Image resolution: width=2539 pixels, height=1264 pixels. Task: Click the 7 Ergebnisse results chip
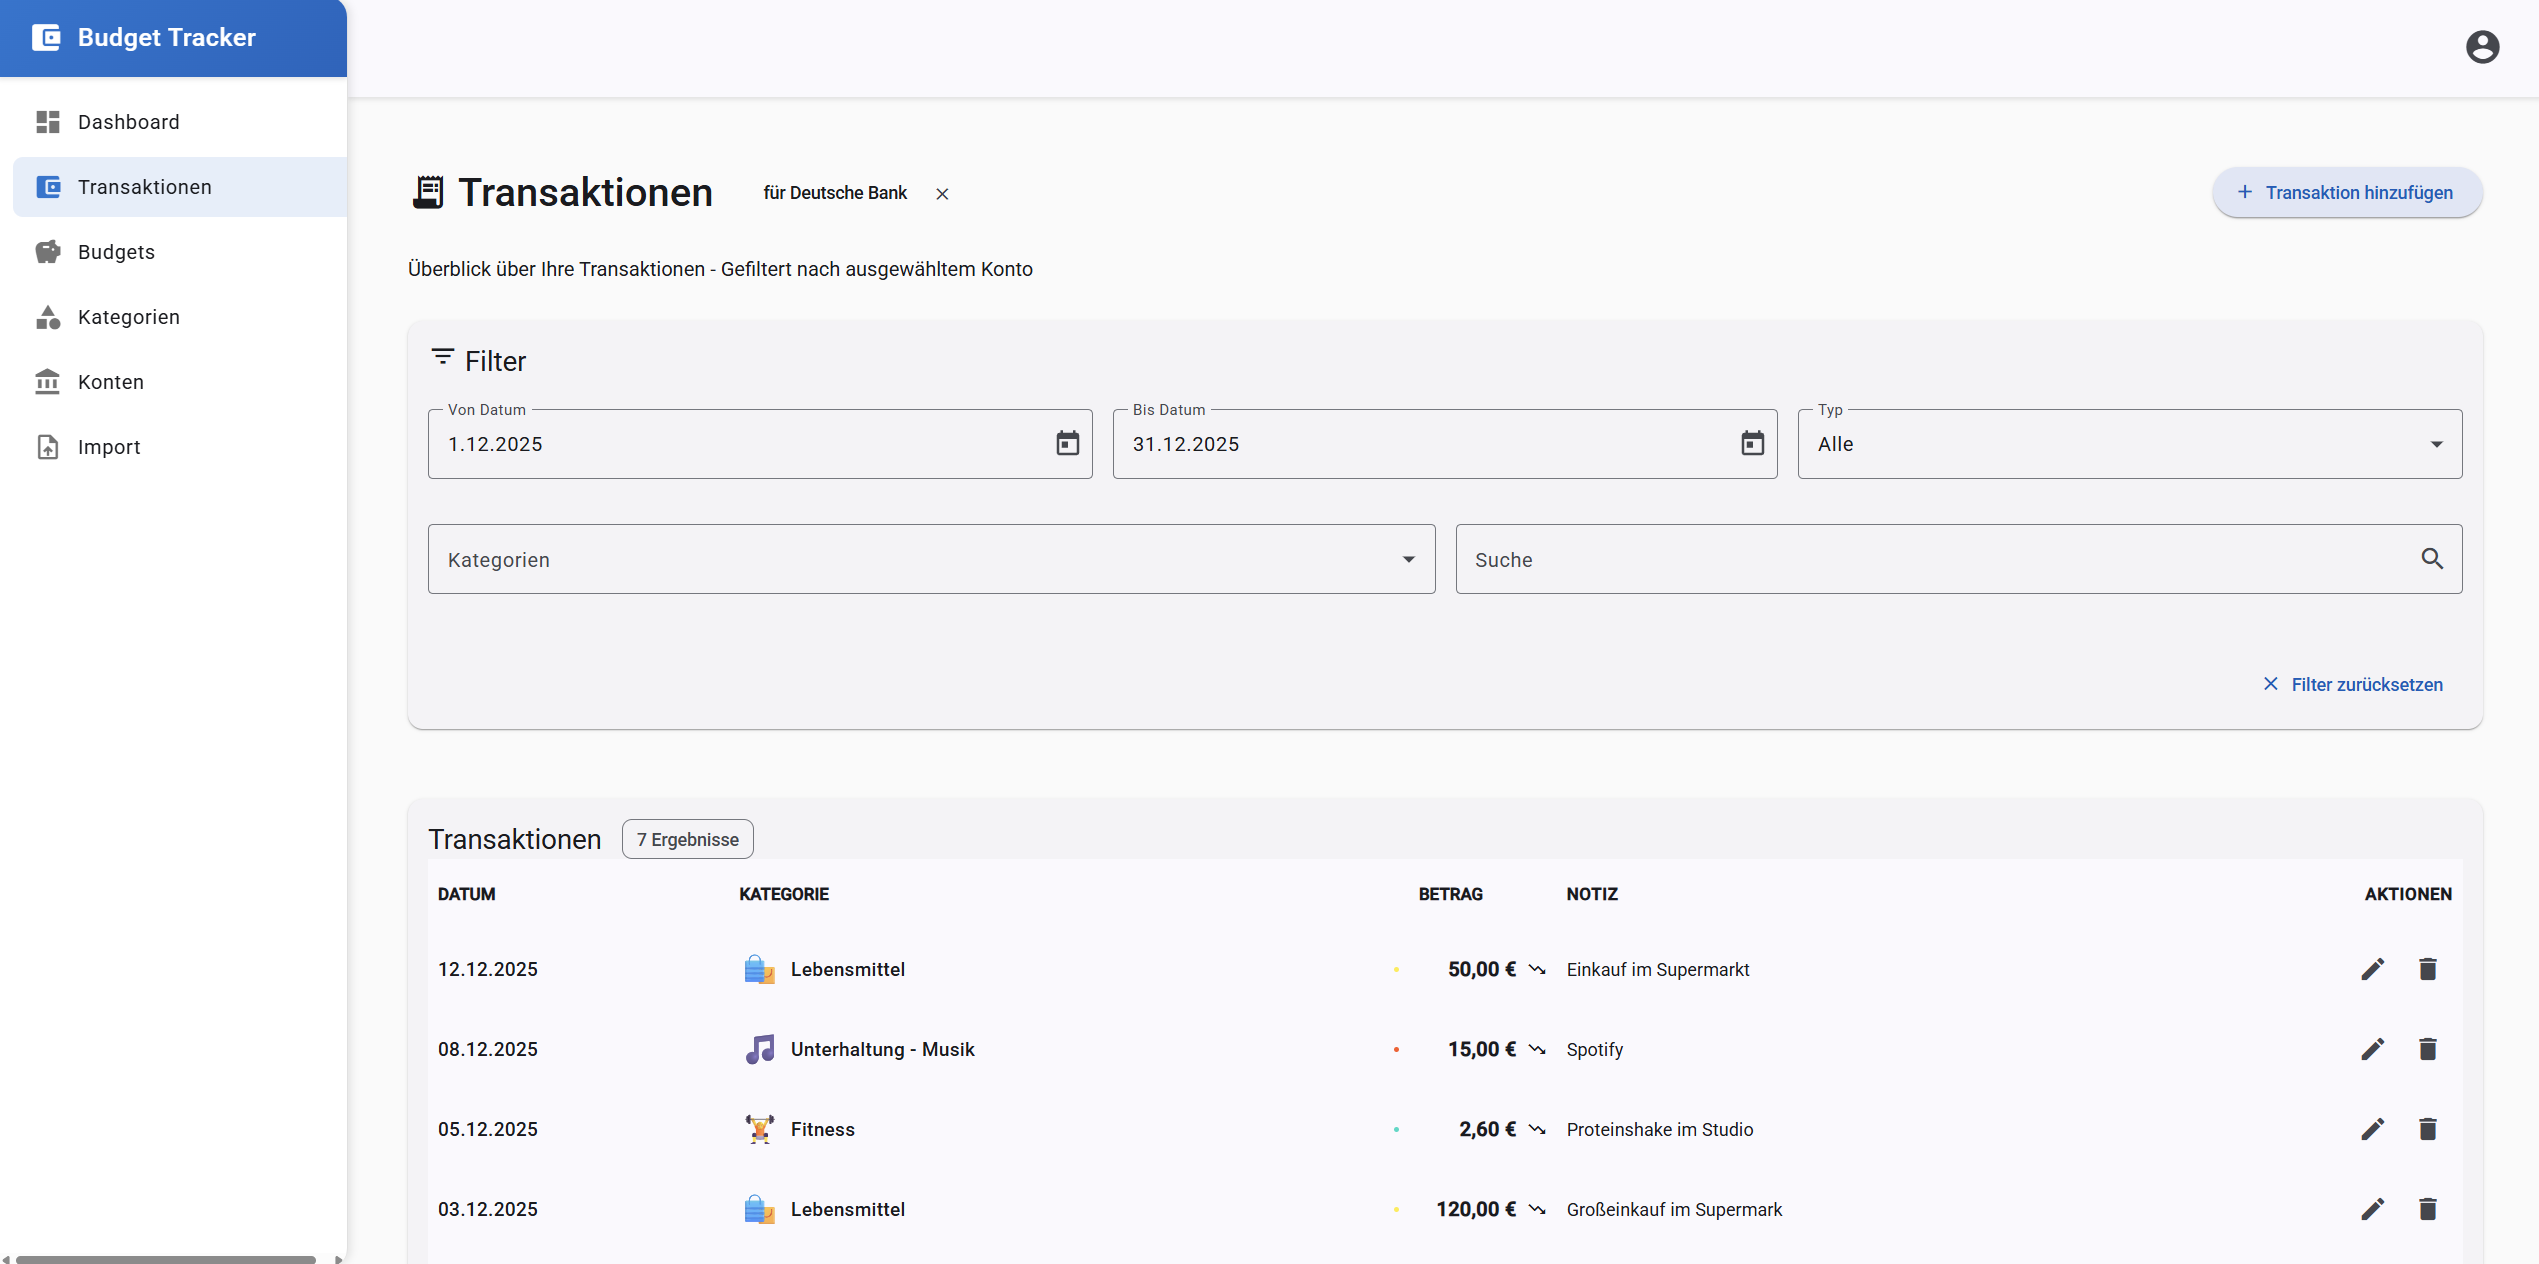(x=687, y=839)
